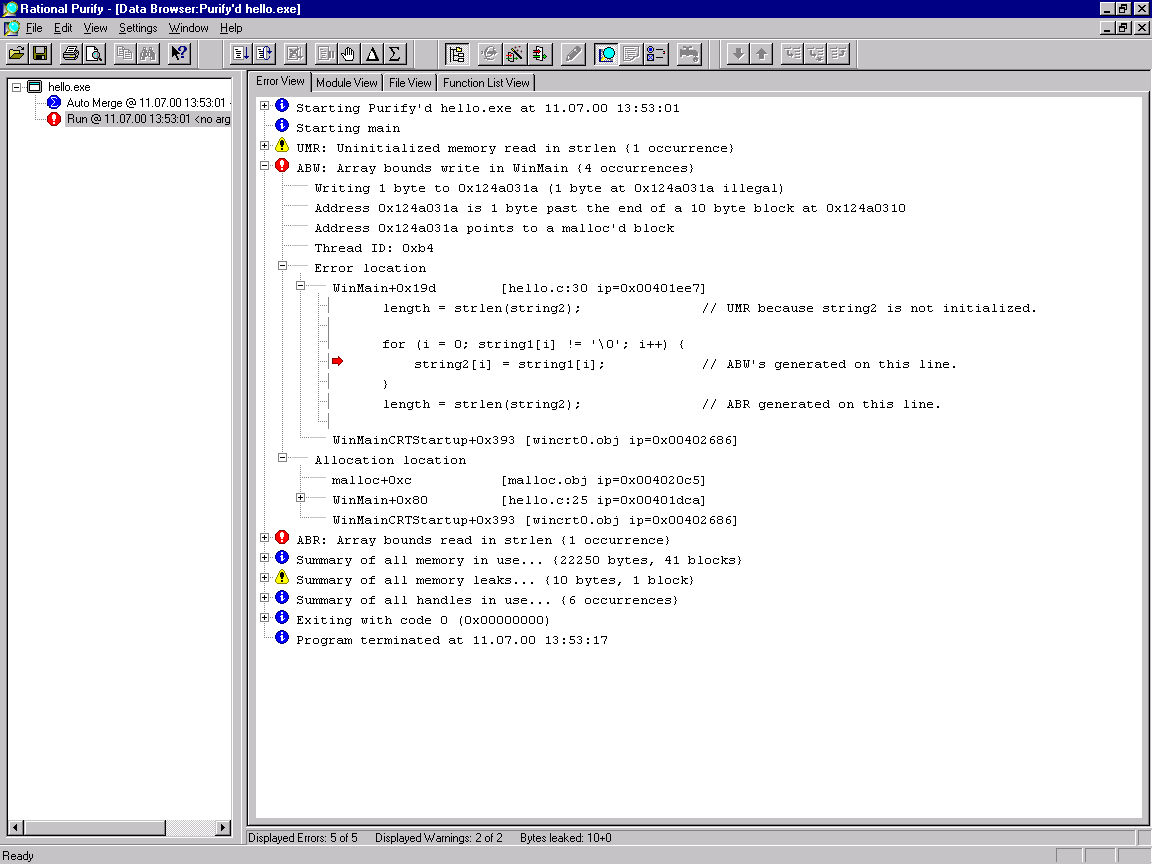Click the sidebar scrollbar right arrow
This screenshot has height=864, width=1152.
[223, 827]
